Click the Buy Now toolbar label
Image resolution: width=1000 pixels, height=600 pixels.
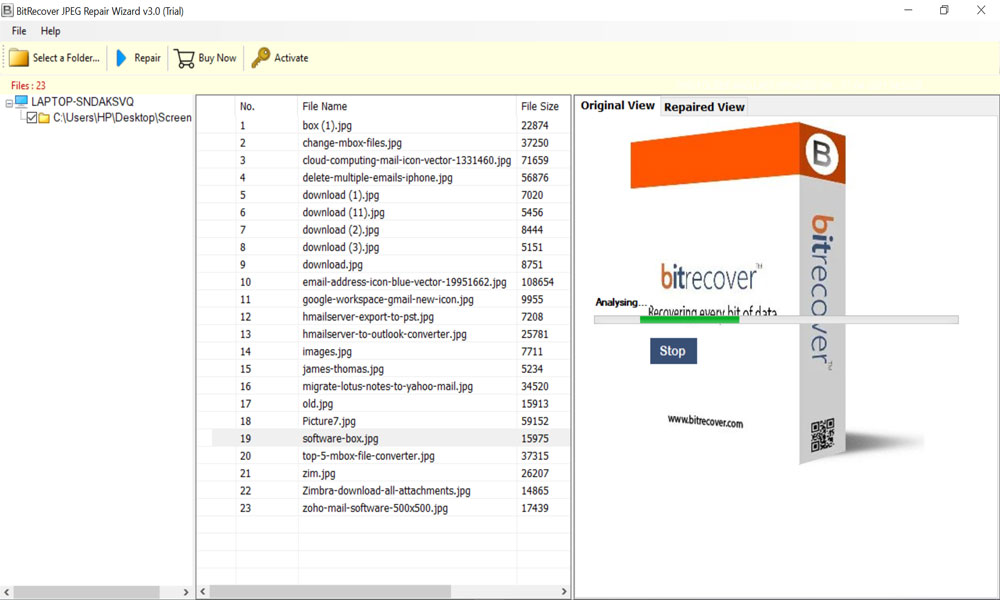(217, 58)
